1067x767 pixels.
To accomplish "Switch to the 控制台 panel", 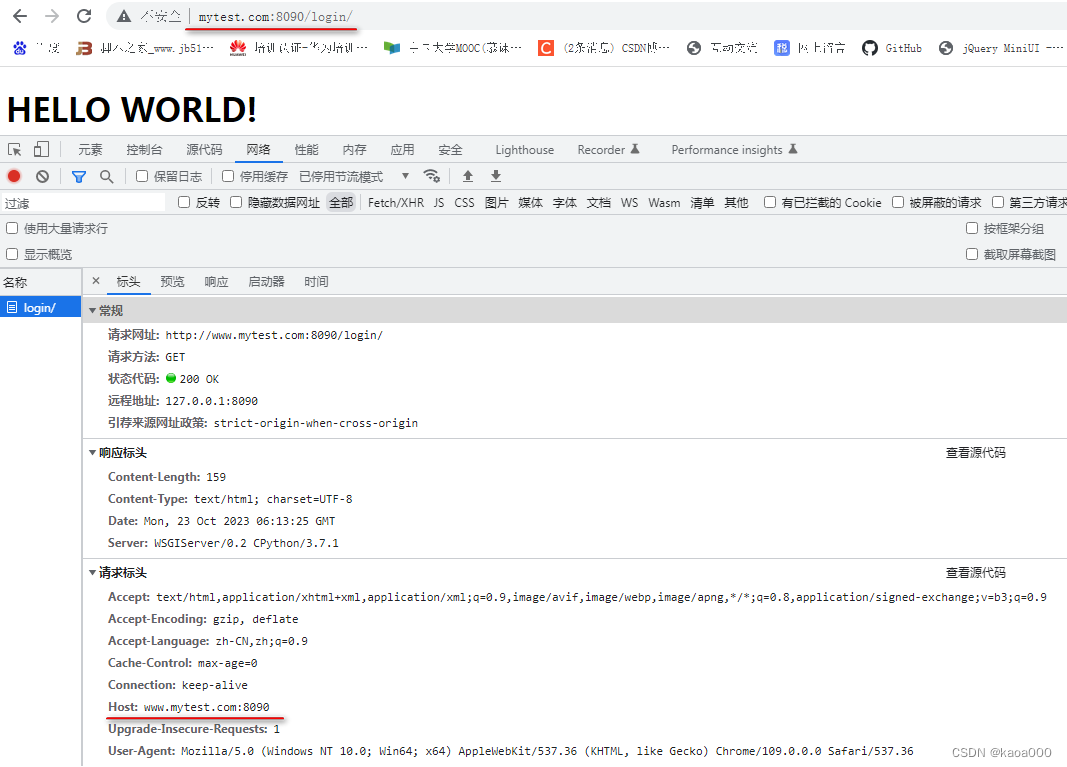I will click(x=144, y=148).
